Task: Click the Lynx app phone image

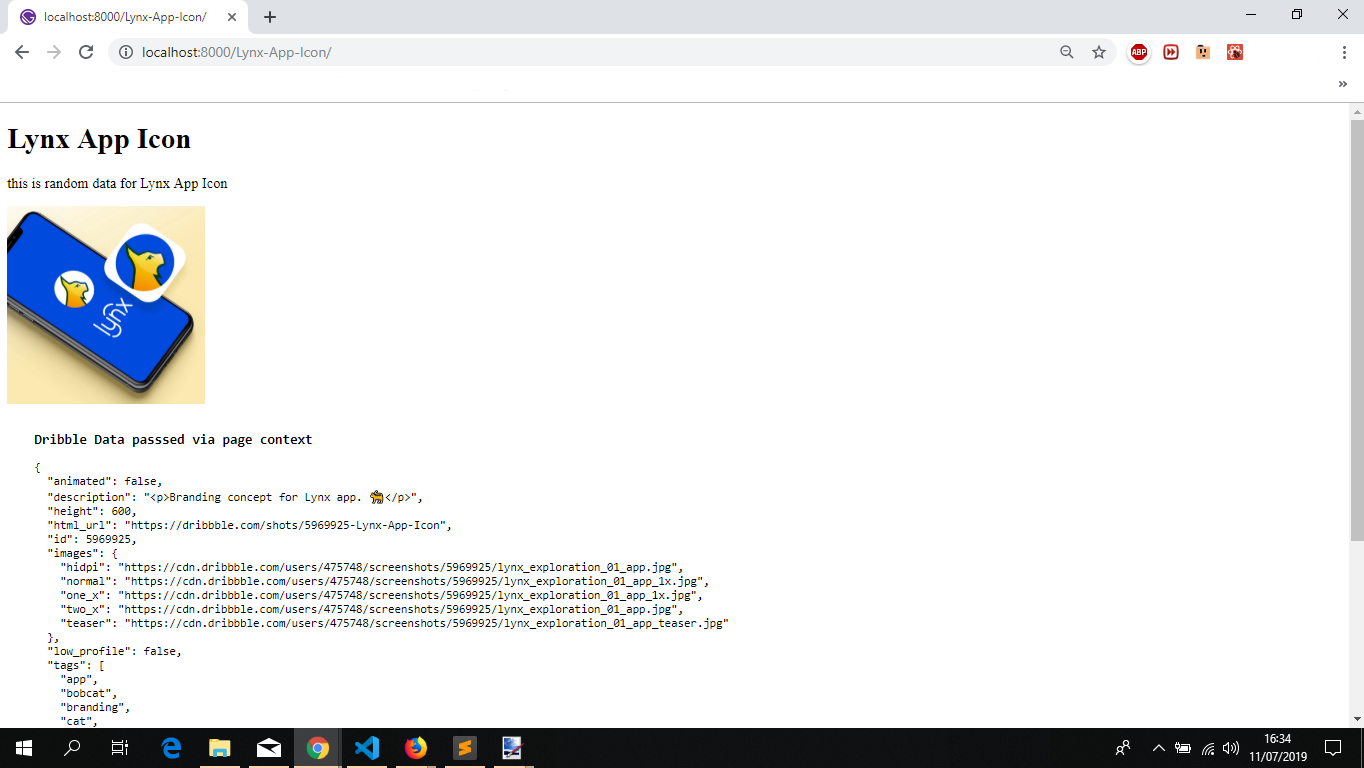Action: click(x=106, y=305)
